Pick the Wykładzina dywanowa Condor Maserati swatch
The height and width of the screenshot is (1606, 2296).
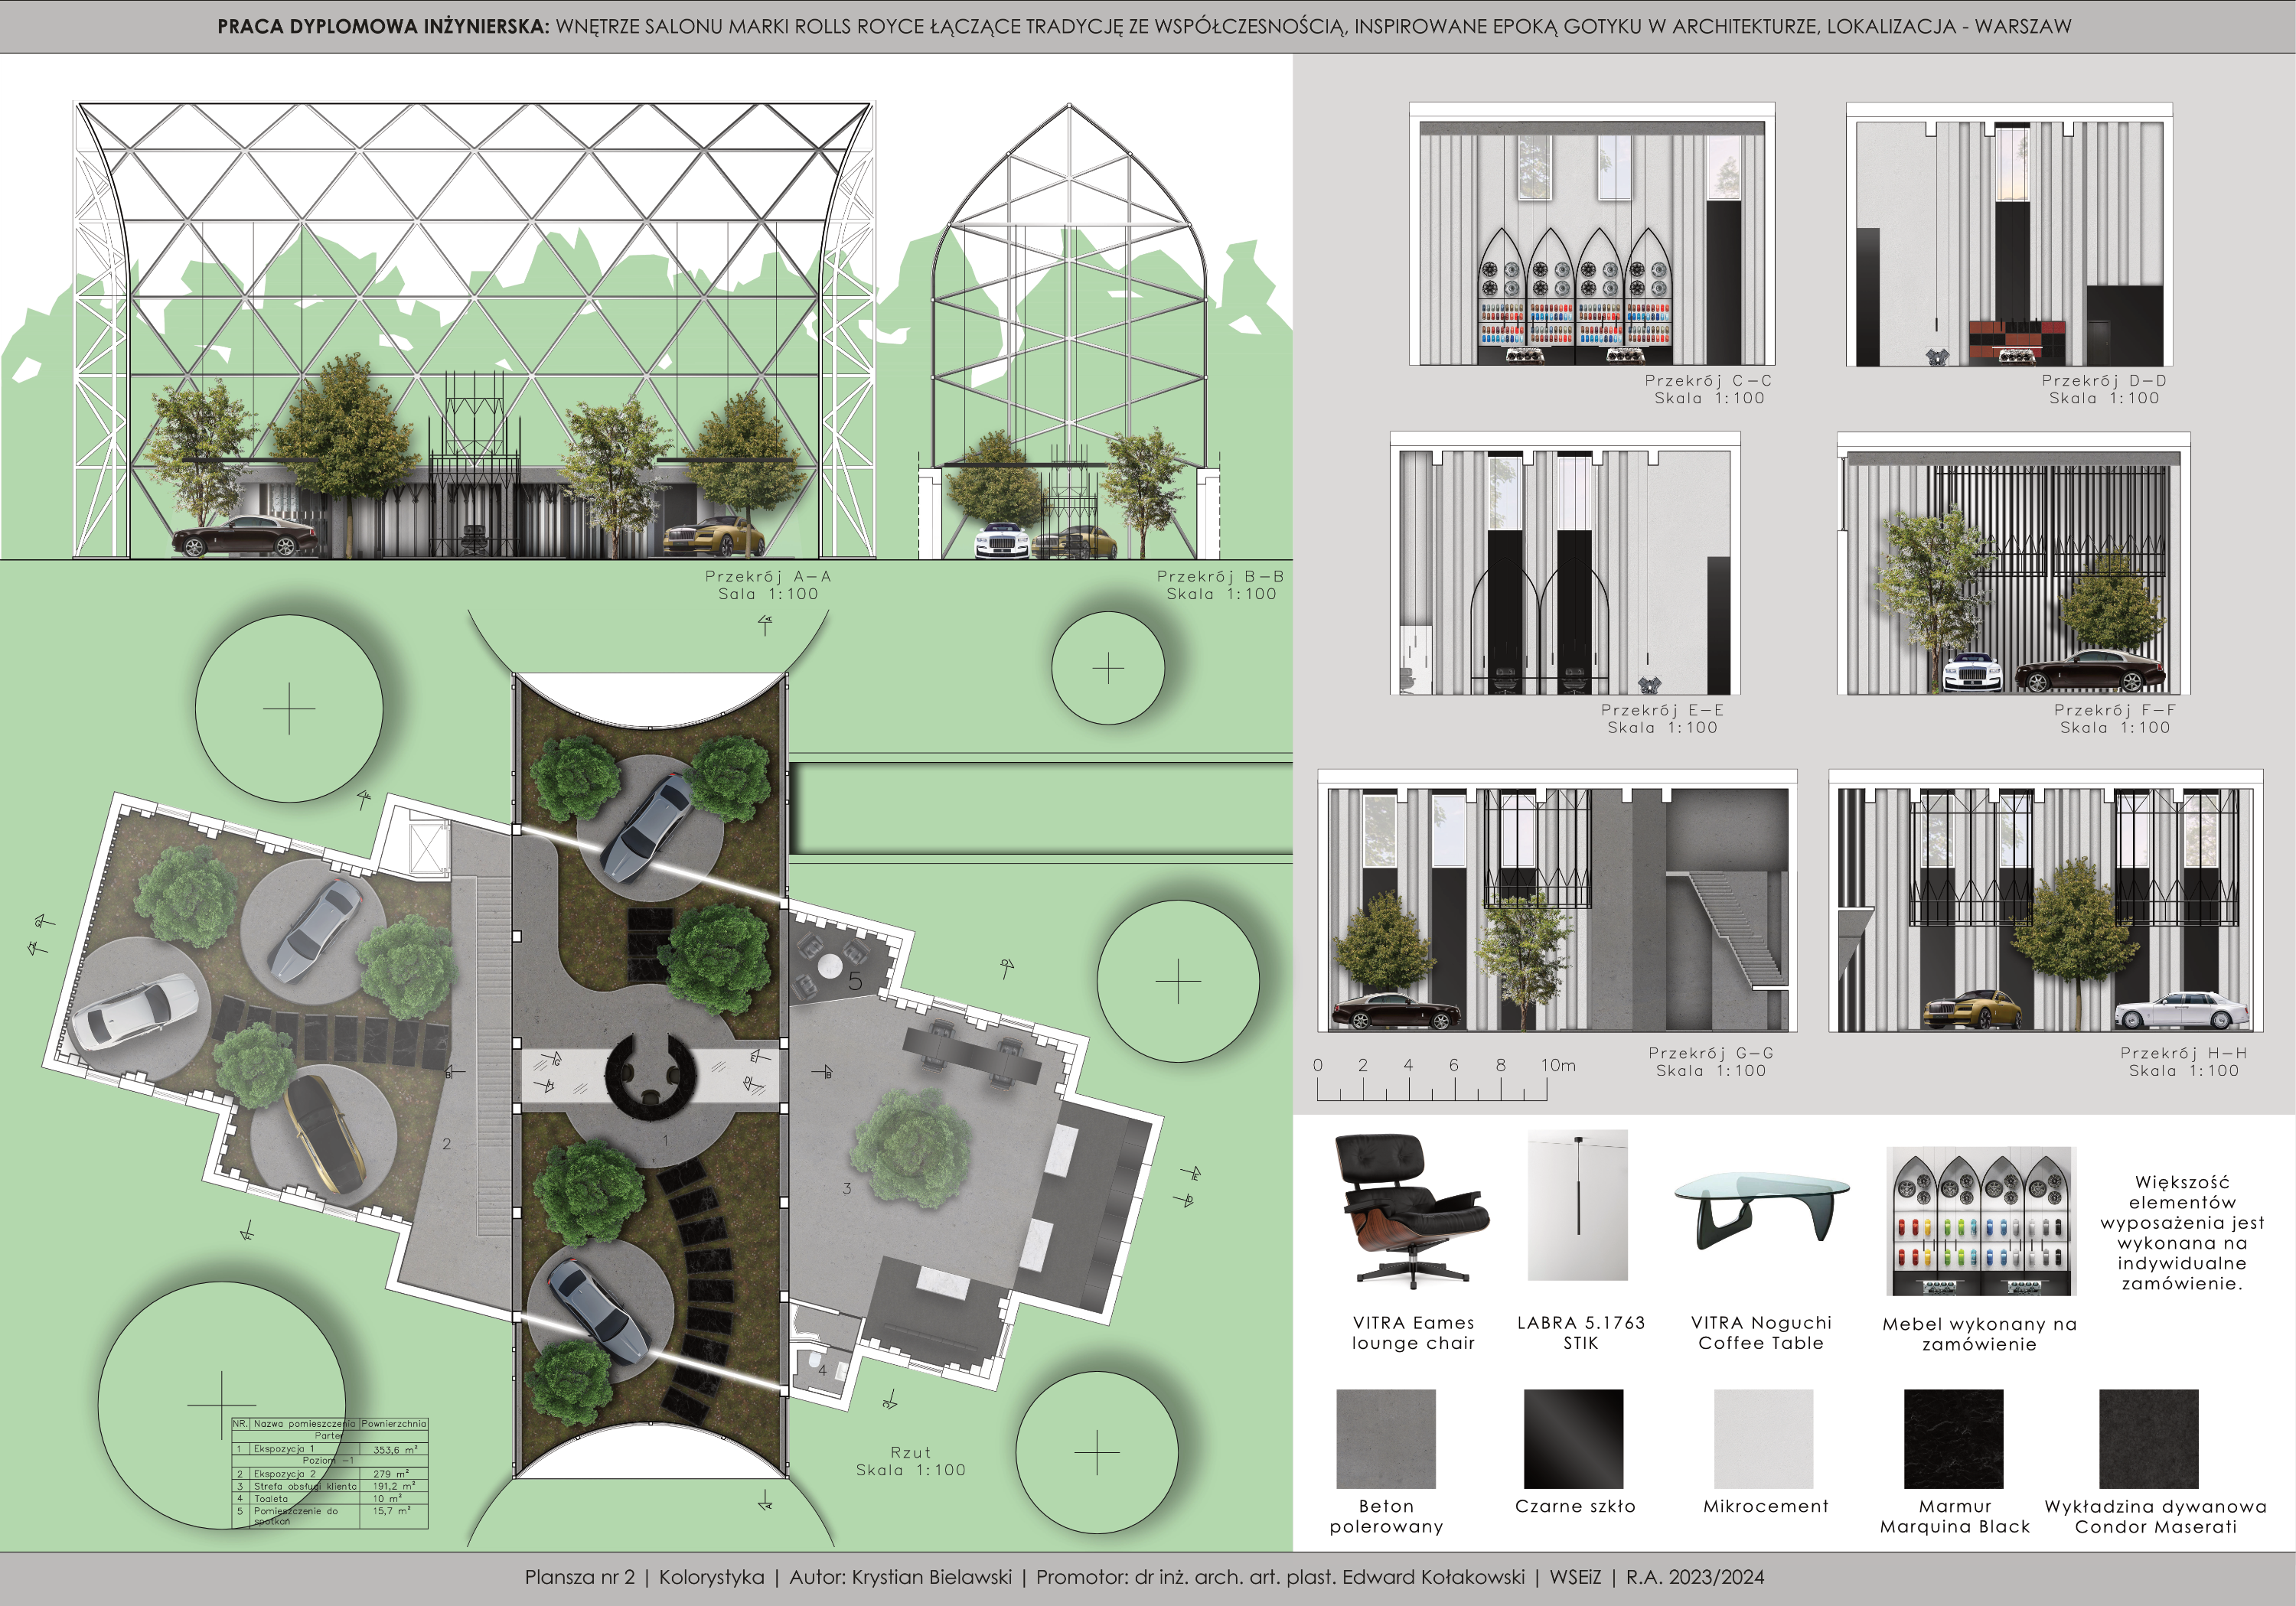[2149, 1438]
